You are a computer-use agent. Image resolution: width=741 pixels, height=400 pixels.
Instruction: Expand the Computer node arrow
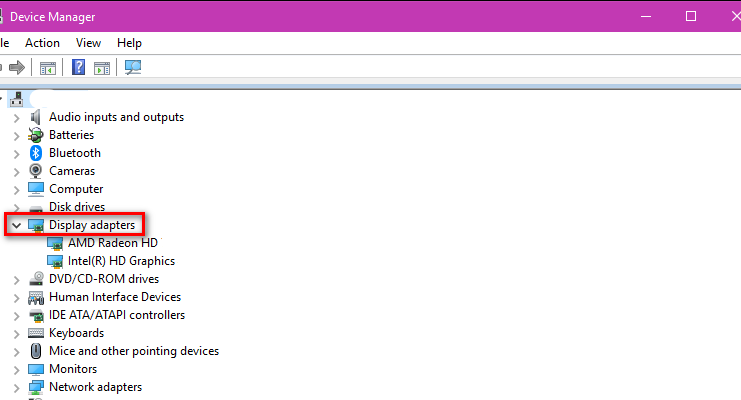(x=17, y=190)
